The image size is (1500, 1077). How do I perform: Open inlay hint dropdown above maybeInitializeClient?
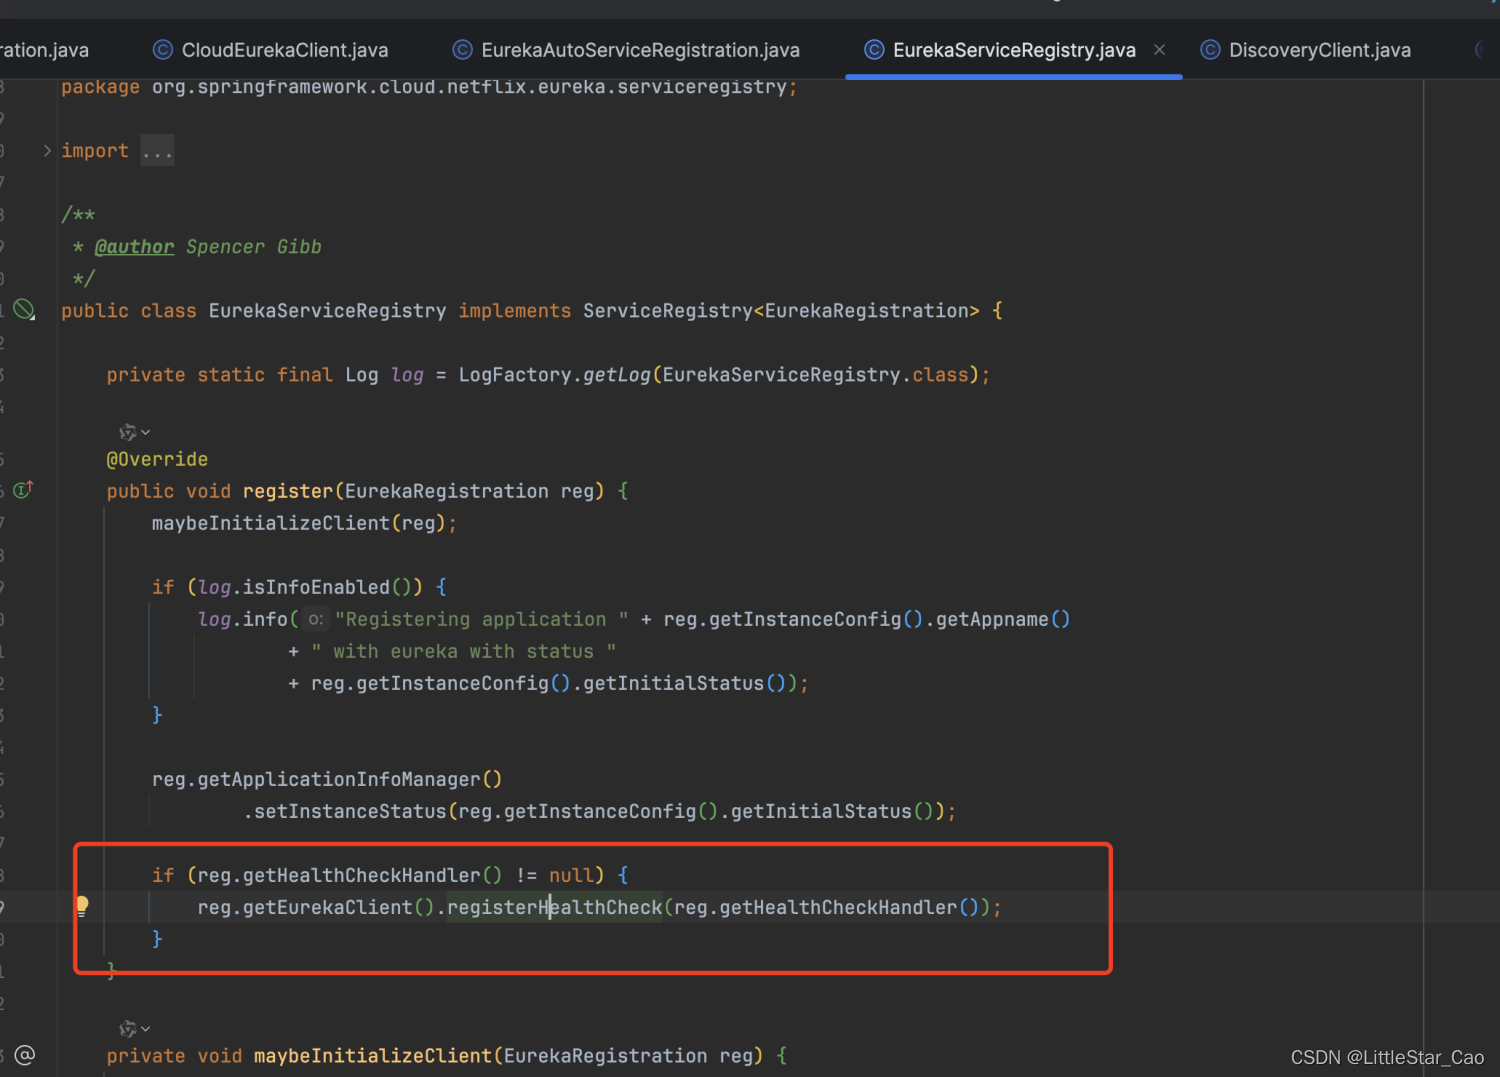(135, 1028)
